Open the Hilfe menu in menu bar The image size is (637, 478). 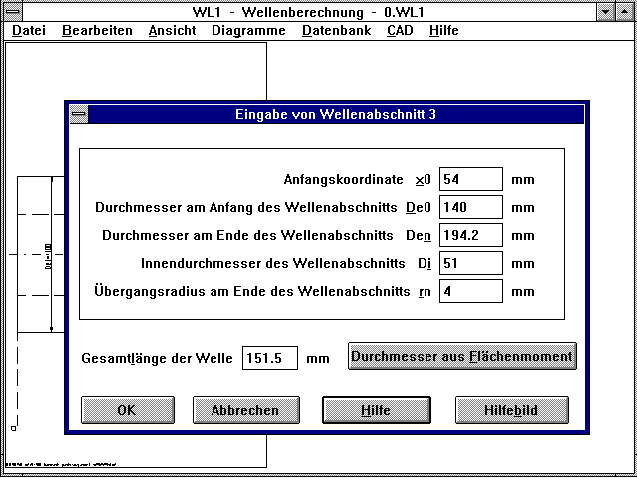click(443, 30)
